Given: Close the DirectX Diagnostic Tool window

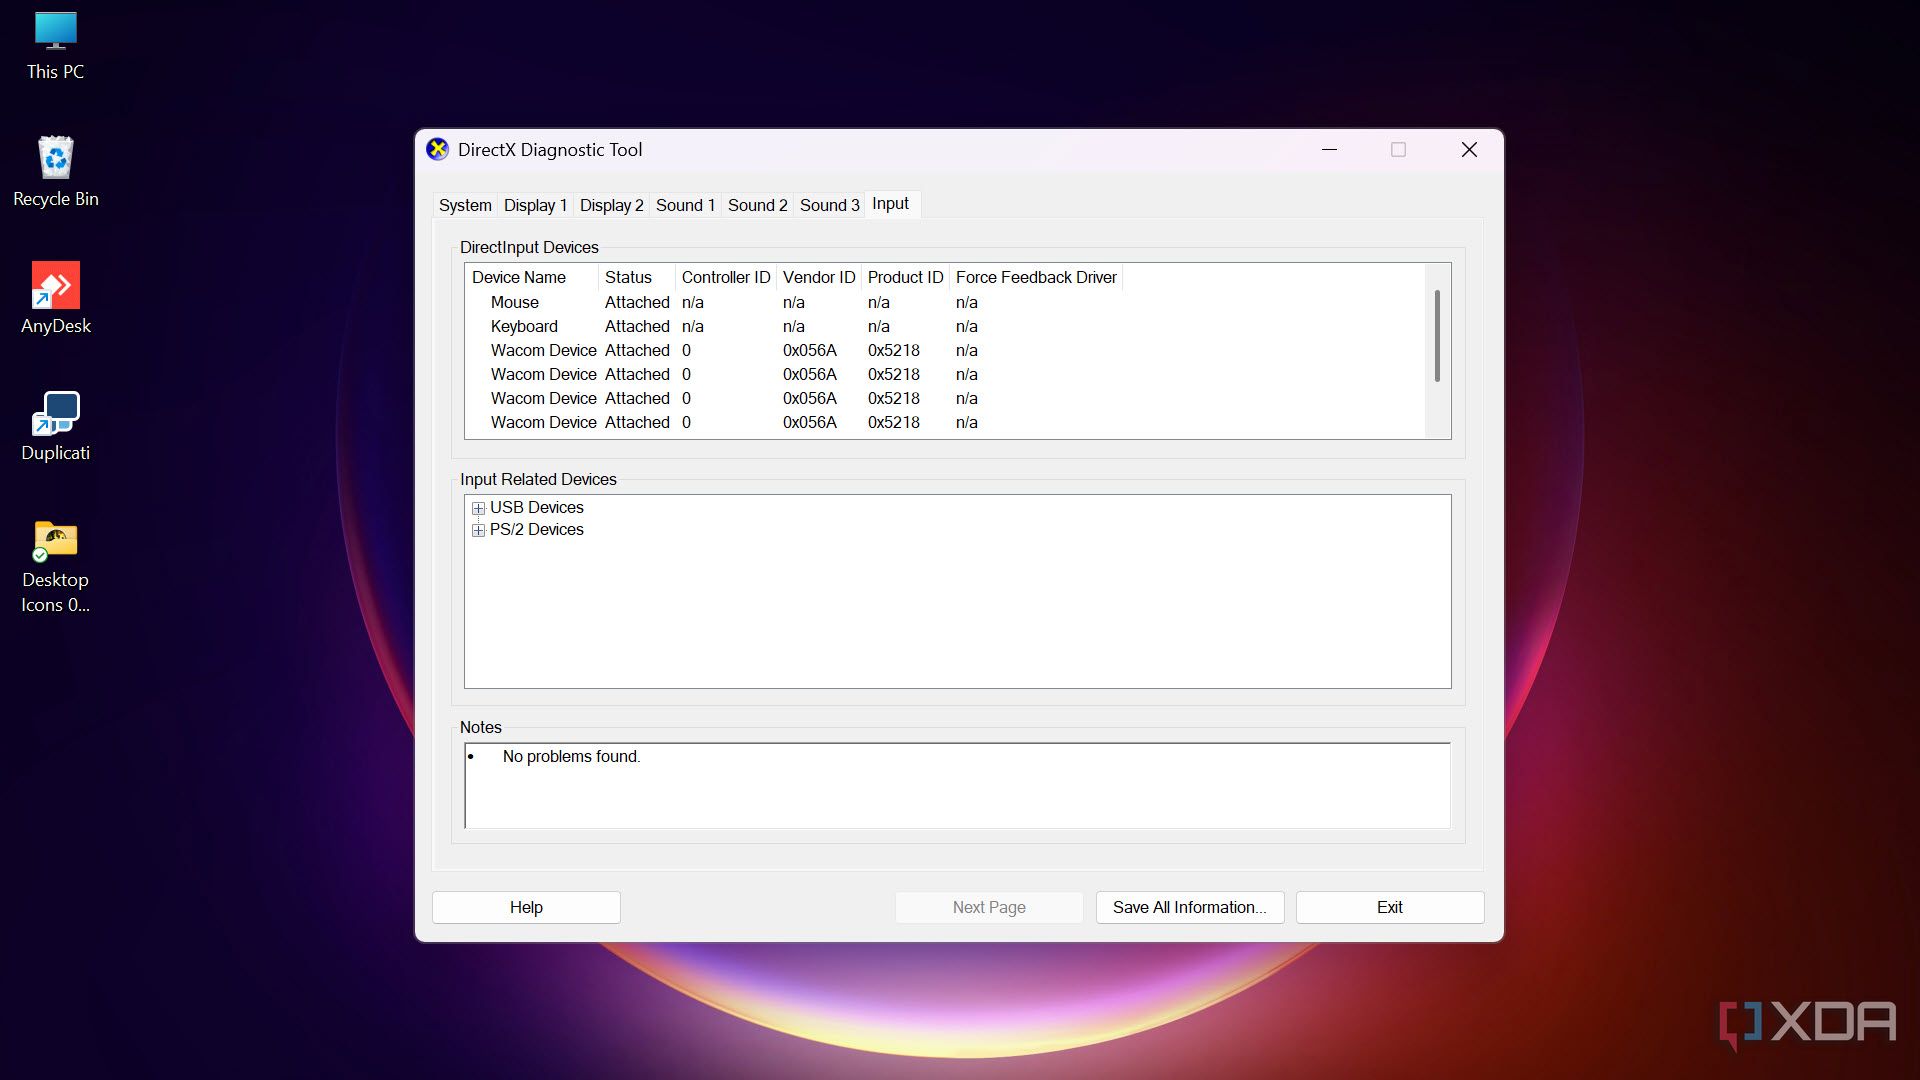Looking at the screenshot, I should tap(1469, 150).
